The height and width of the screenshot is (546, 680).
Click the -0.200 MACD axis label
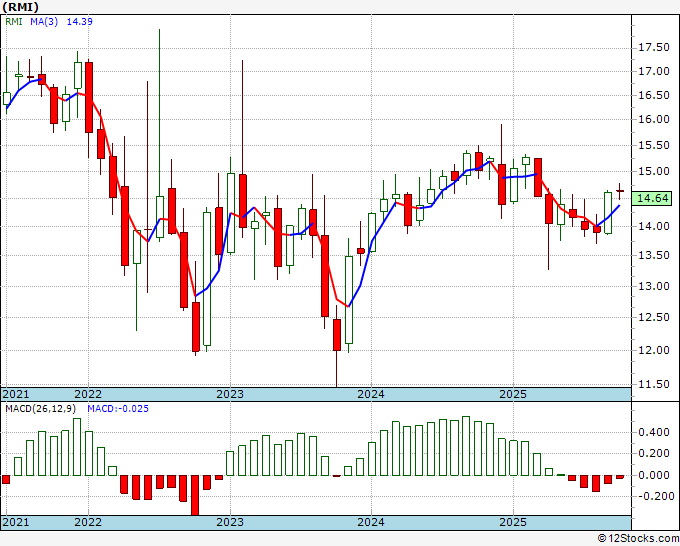click(x=652, y=497)
